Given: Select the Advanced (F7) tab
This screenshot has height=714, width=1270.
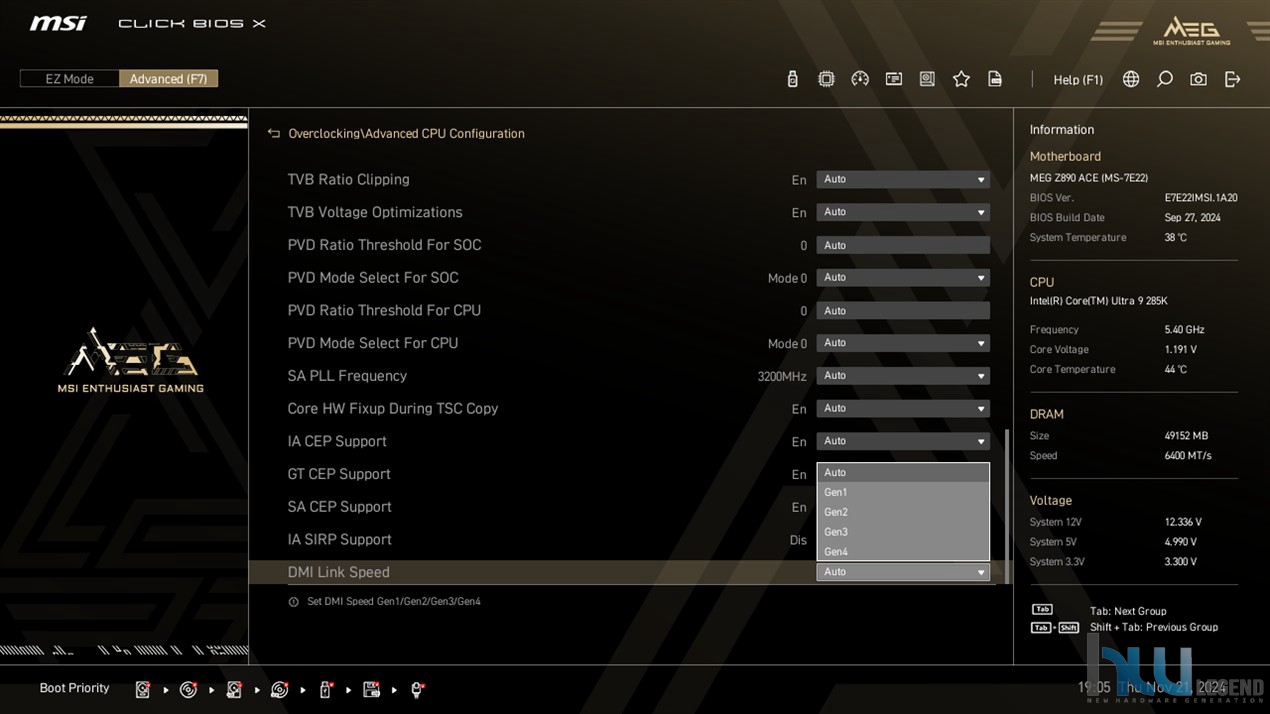Looking at the screenshot, I should [168, 79].
